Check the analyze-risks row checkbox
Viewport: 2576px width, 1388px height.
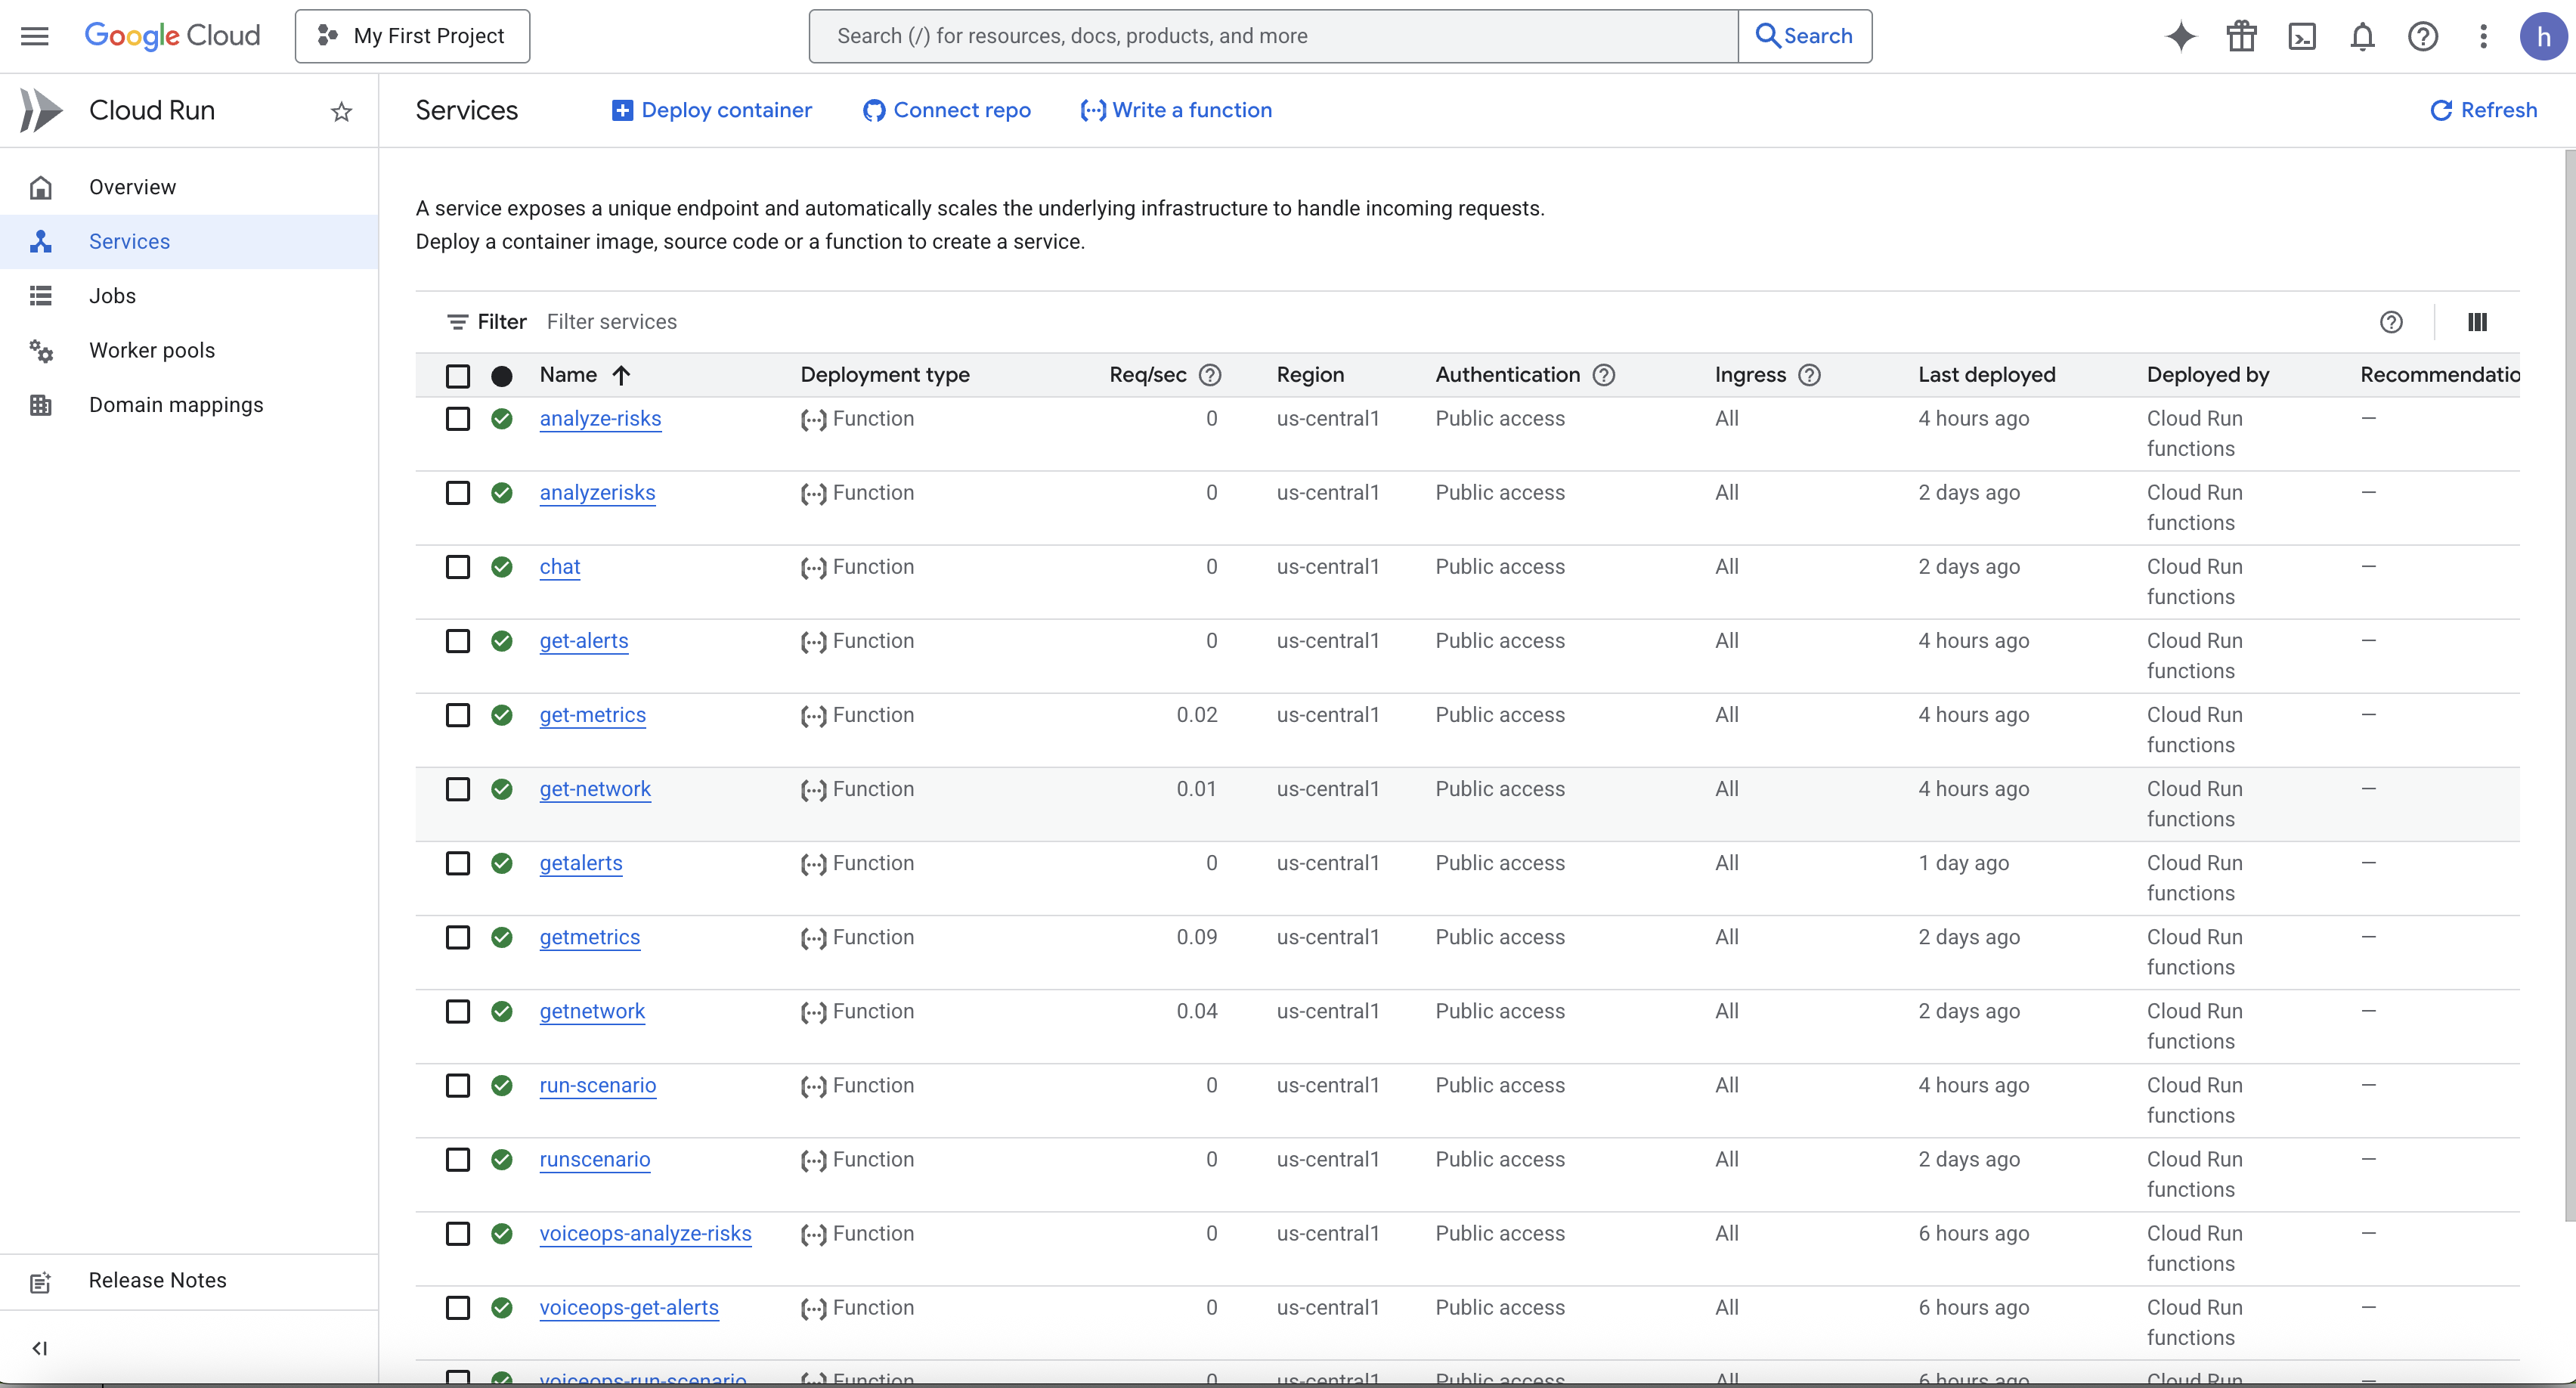[458, 419]
